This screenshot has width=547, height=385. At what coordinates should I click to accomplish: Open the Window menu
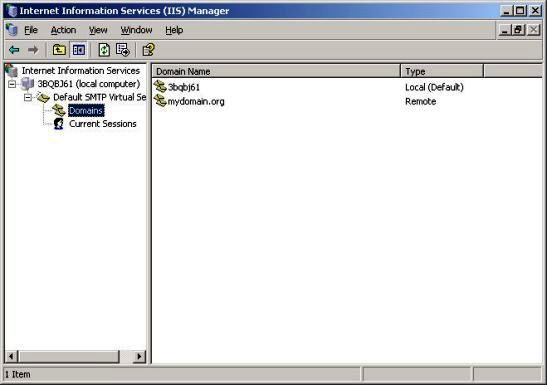136,30
